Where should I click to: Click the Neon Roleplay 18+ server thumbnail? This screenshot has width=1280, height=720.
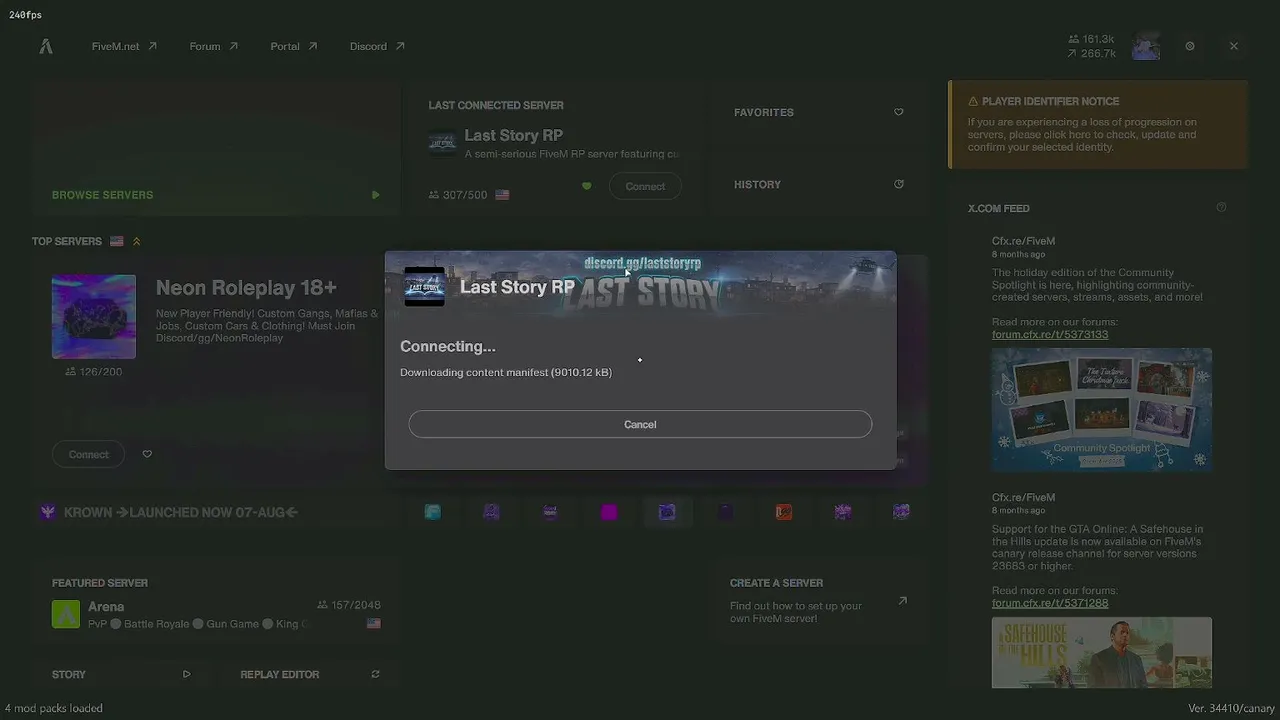(x=94, y=316)
